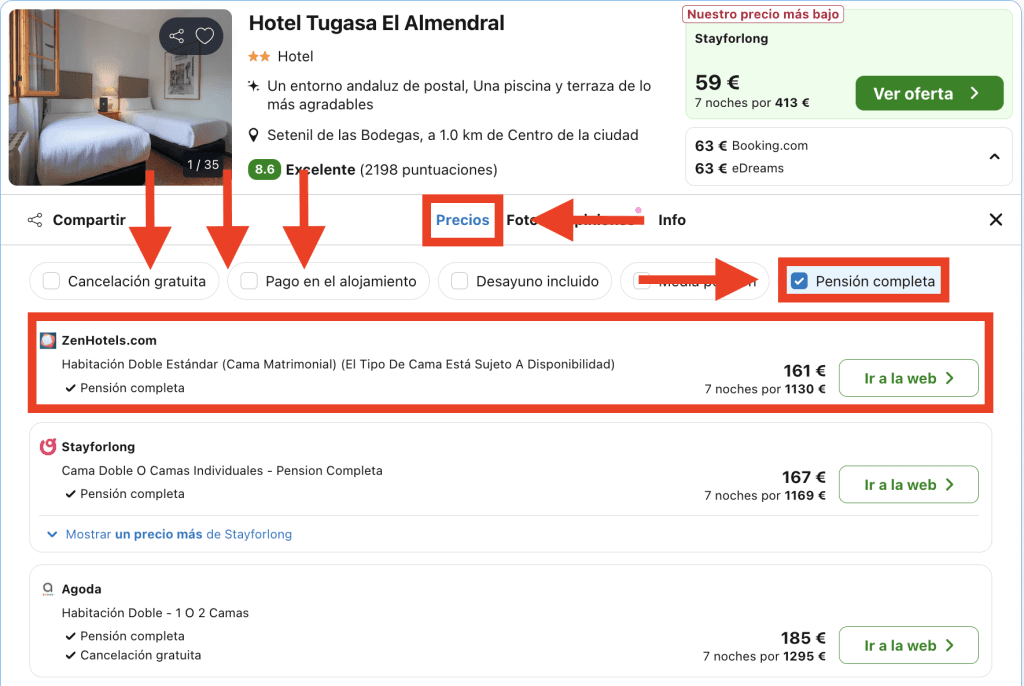Click the share icon on hotel photo

tap(177, 37)
